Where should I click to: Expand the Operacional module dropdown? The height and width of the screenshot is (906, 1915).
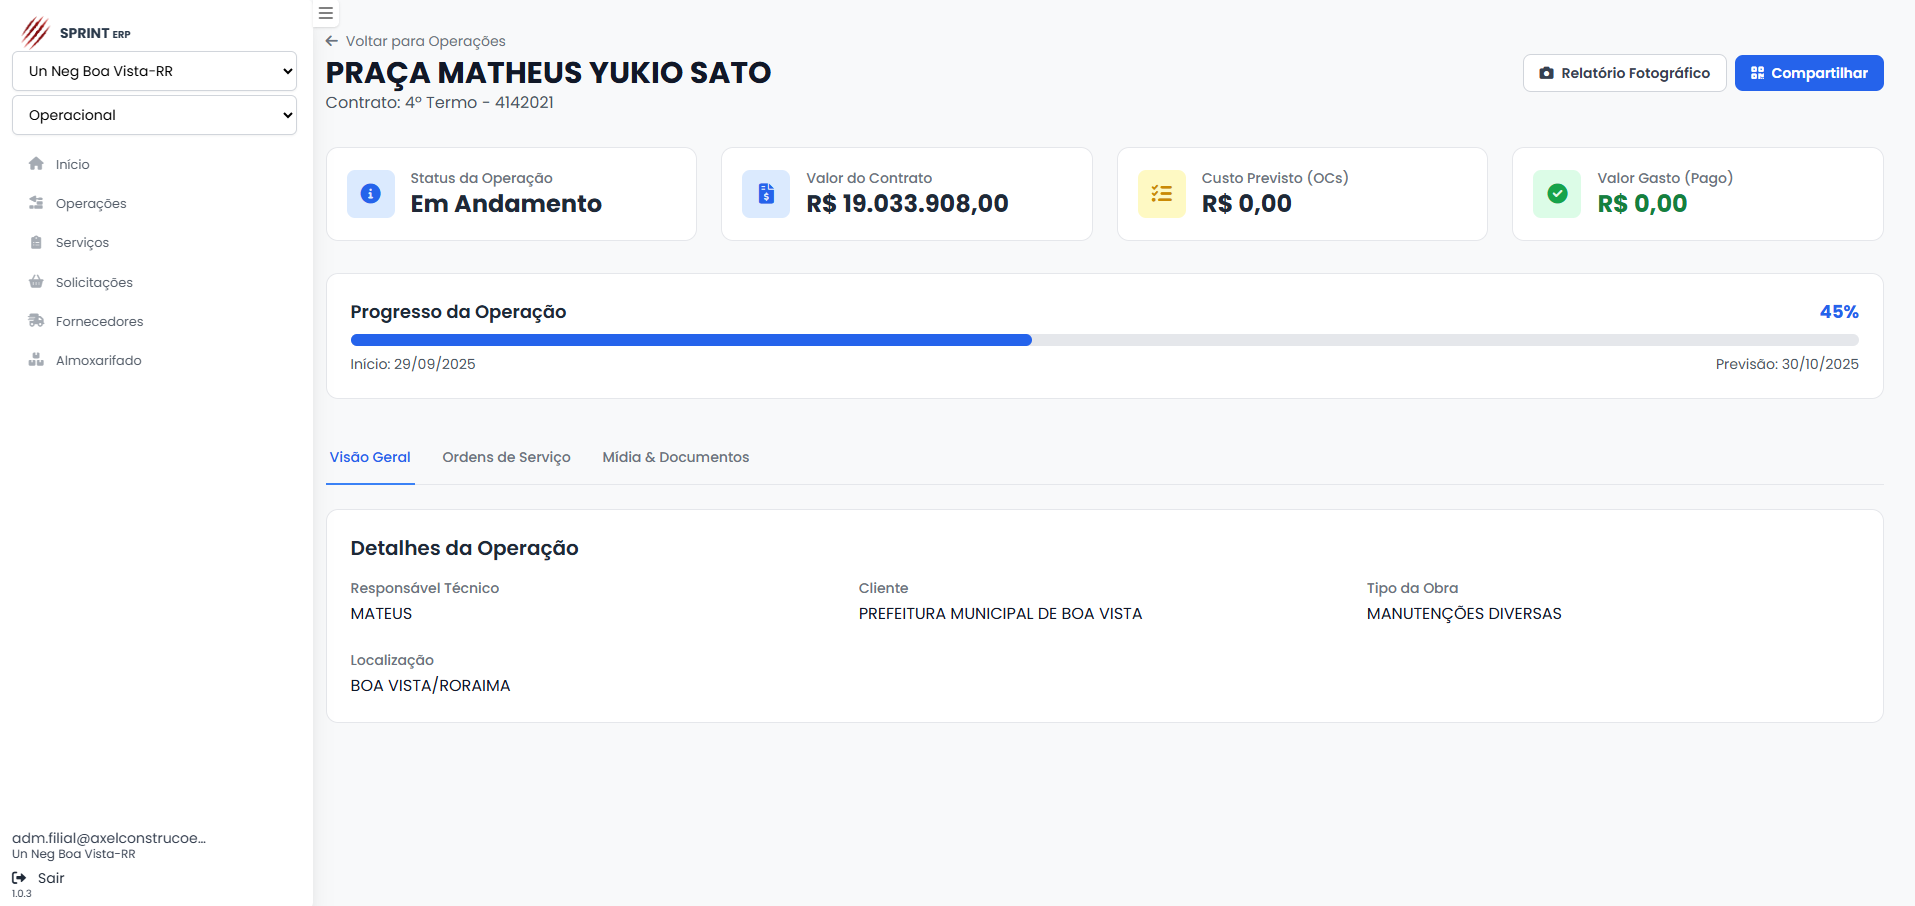point(155,115)
